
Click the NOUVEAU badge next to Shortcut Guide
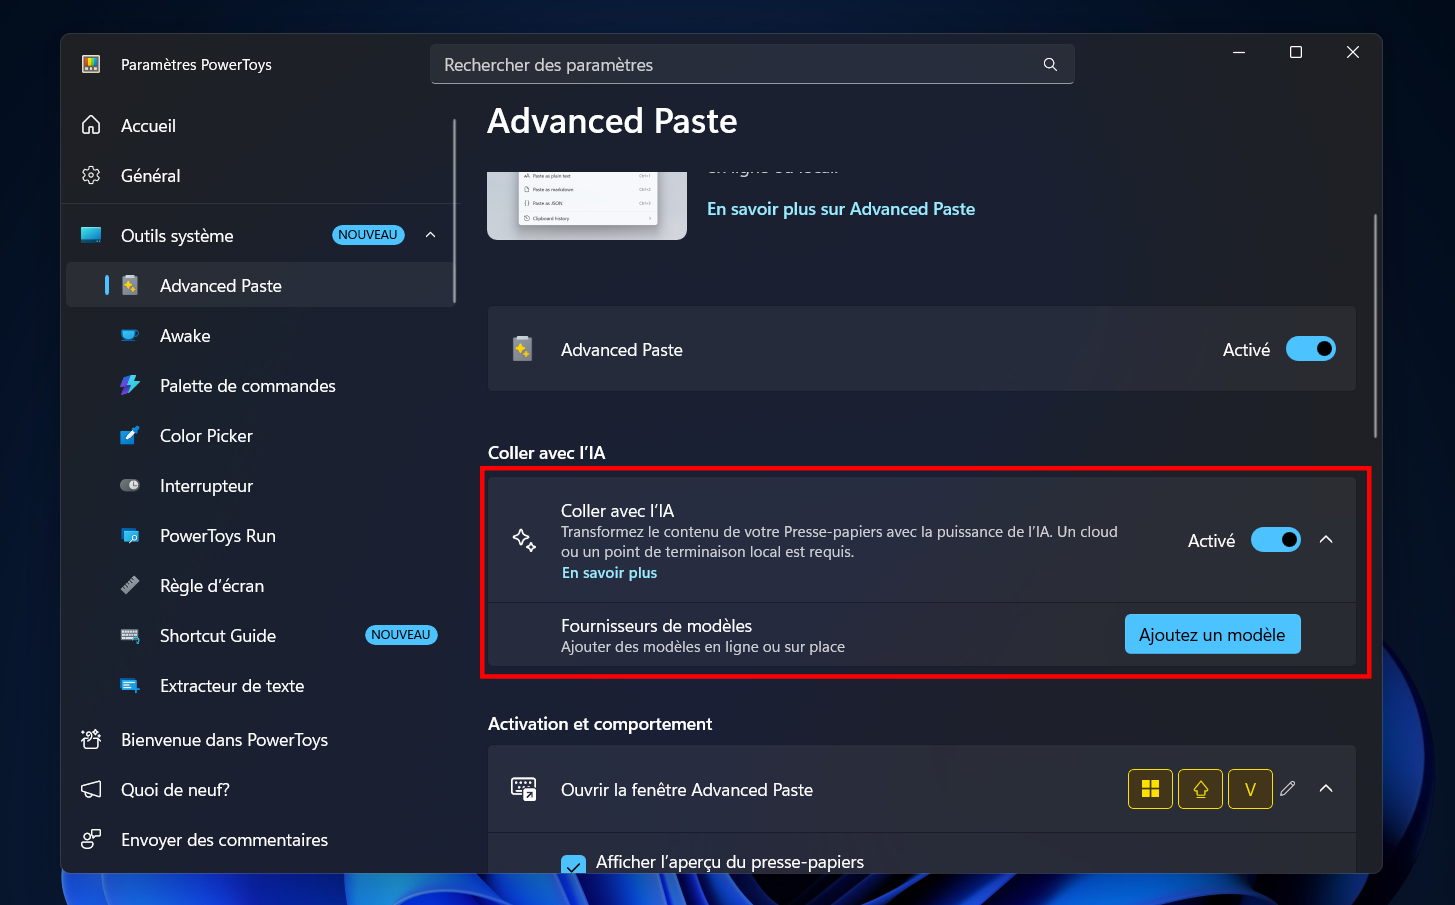401,635
